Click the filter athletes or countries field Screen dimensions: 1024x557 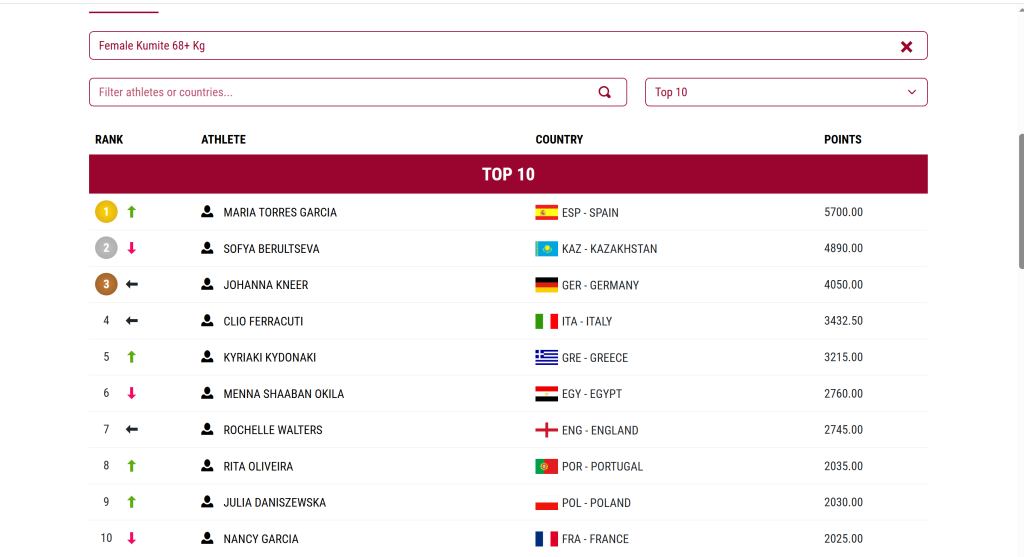click(x=340, y=92)
